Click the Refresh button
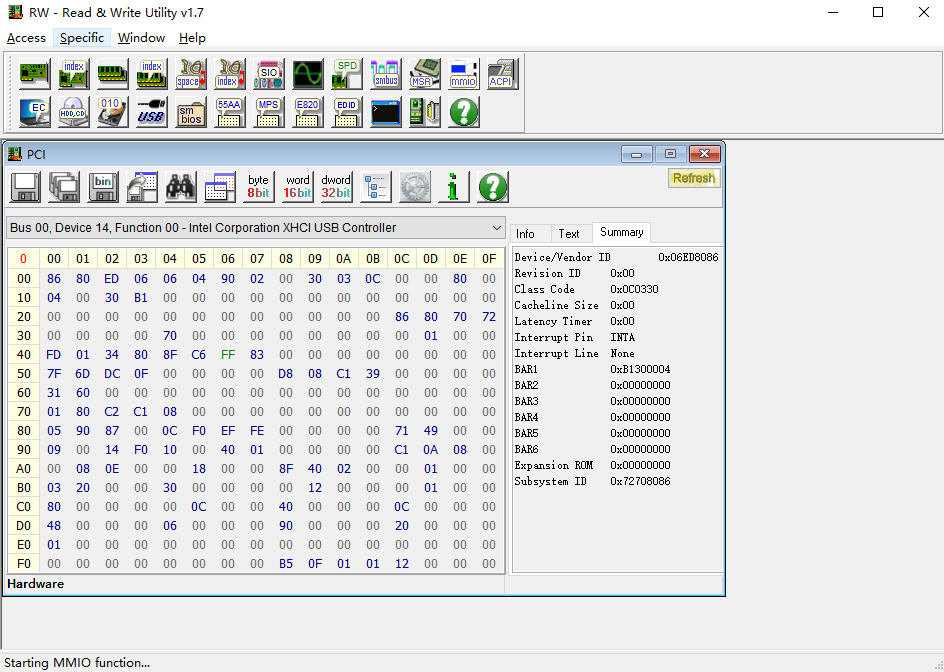Image resolution: width=944 pixels, height=672 pixels. 693,178
